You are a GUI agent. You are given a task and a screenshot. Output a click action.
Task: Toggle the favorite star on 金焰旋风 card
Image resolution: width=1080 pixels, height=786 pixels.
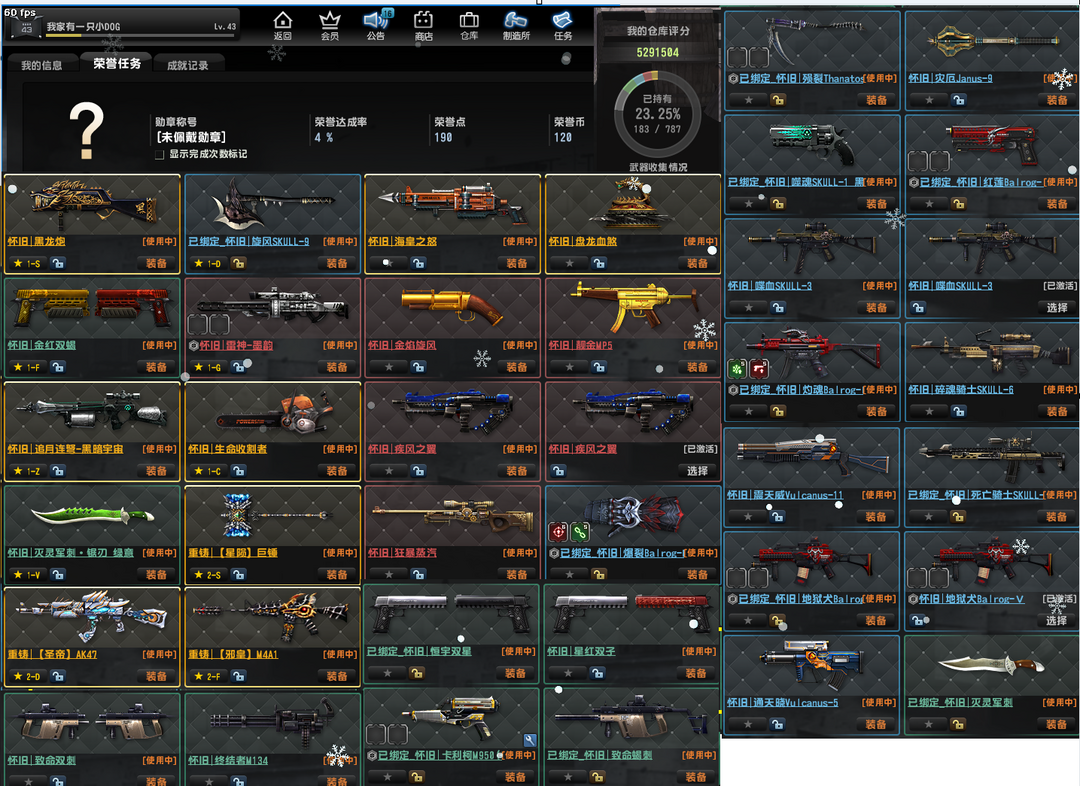[x=389, y=367]
